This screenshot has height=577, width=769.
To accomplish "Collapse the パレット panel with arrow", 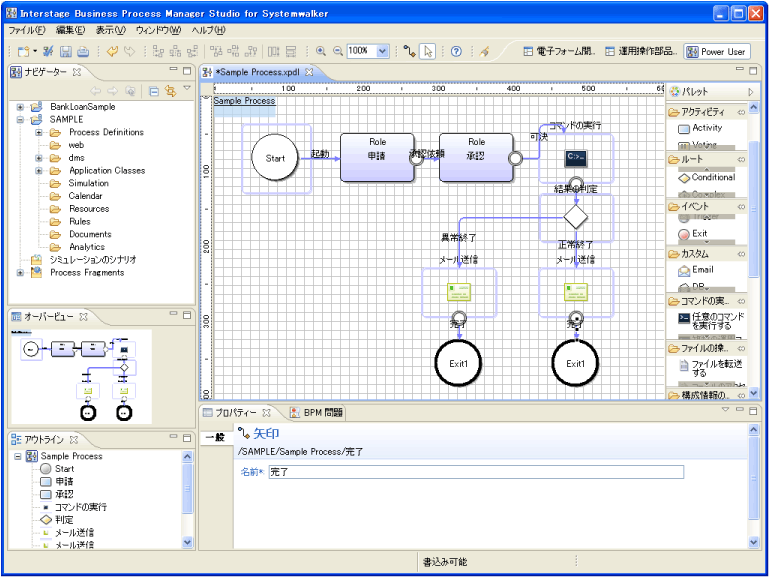I will 750,92.
